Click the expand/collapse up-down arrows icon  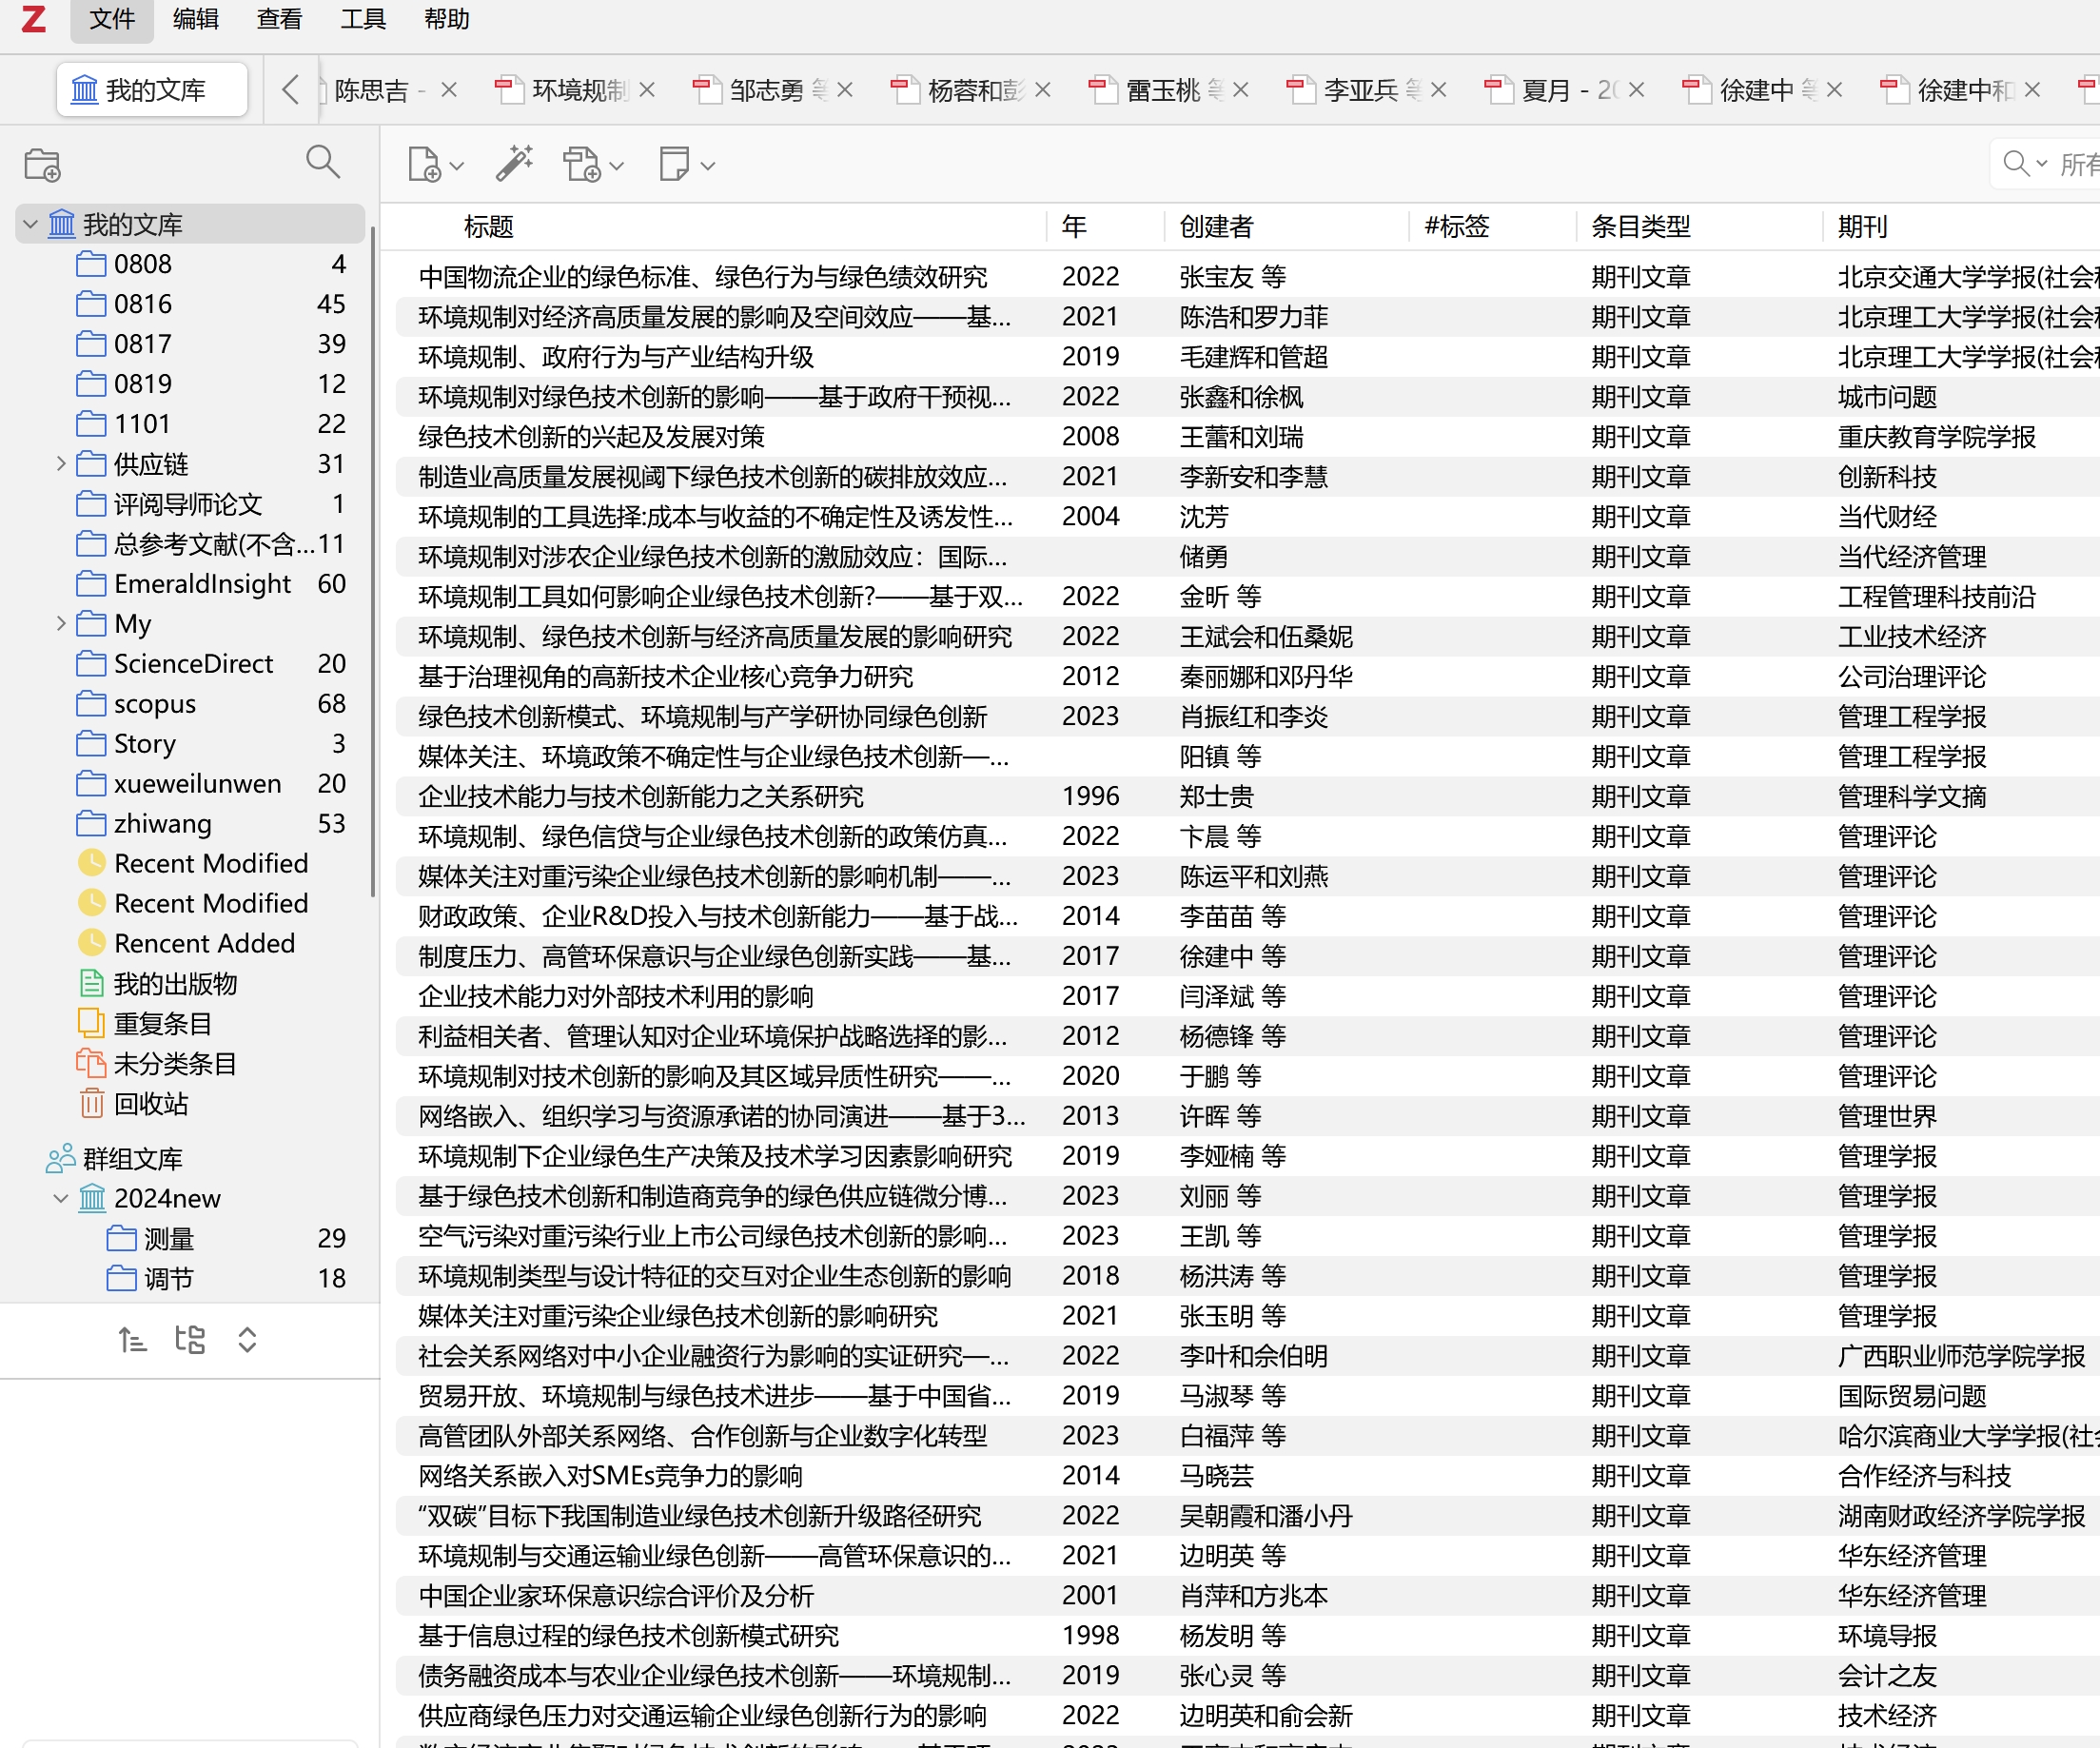click(247, 1339)
